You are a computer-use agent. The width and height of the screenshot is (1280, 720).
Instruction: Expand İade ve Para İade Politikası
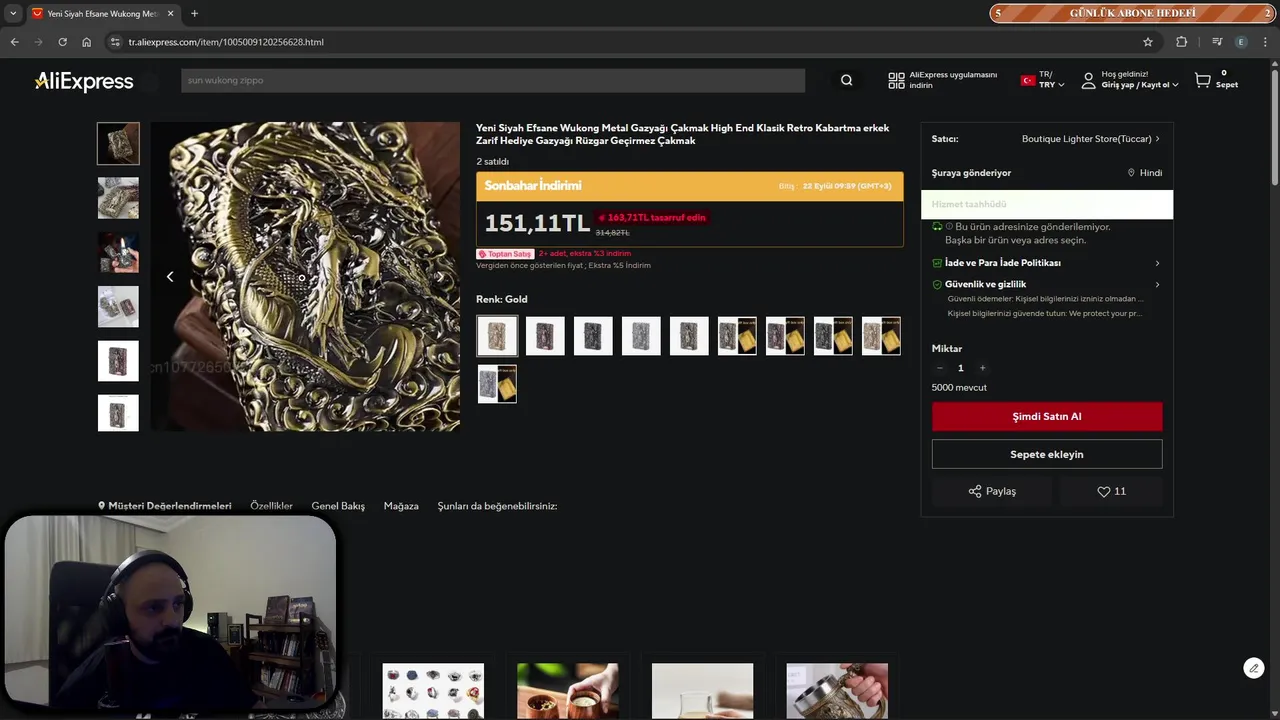(1047, 263)
